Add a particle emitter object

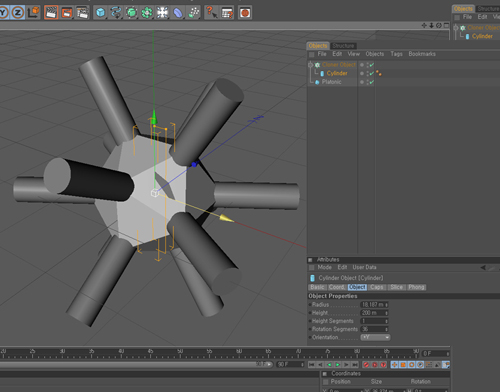[194, 13]
